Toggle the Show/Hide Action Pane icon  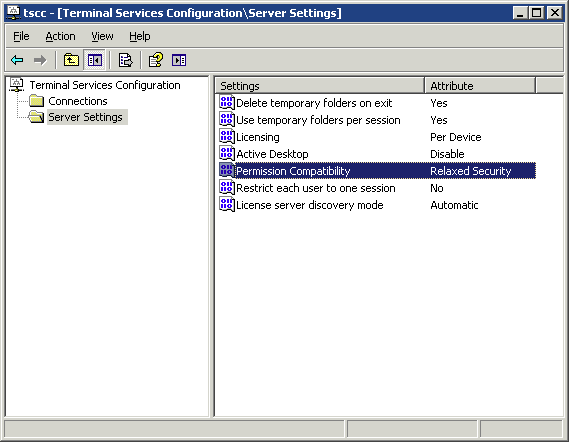tap(179, 60)
